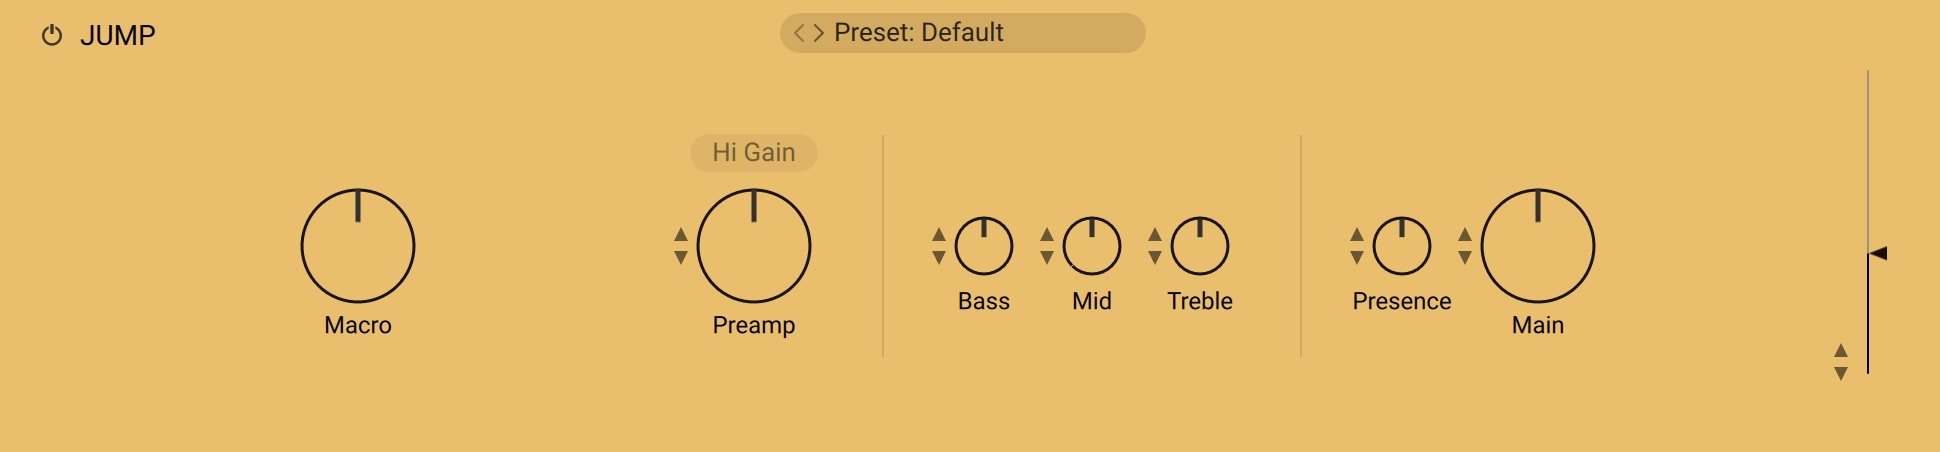This screenshot has height=452, width=1940.
Task: Click the Preamp up arrow
Action: tap(681, 235)
